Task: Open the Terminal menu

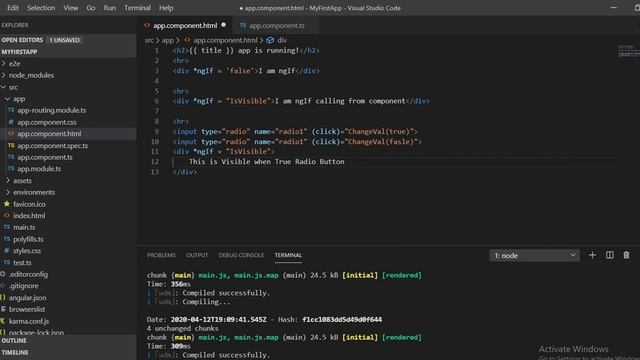Action: pyautogui.click(x=137, y=8)
